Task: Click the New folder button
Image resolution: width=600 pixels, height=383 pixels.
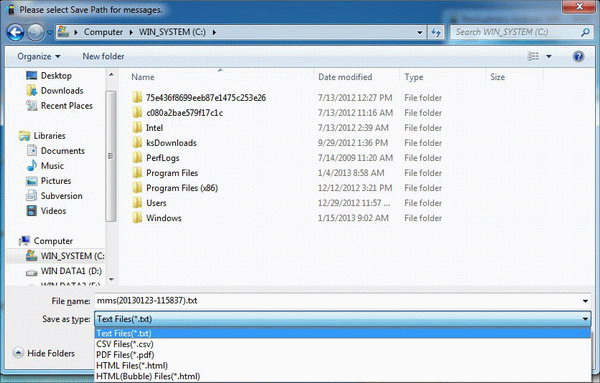Action: click(103, 56)
